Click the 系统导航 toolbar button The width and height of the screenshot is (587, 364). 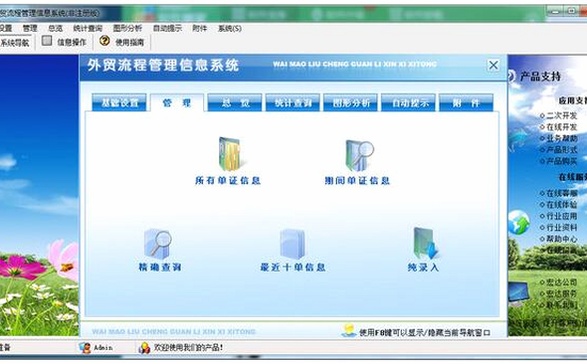[x=15, y=43]
